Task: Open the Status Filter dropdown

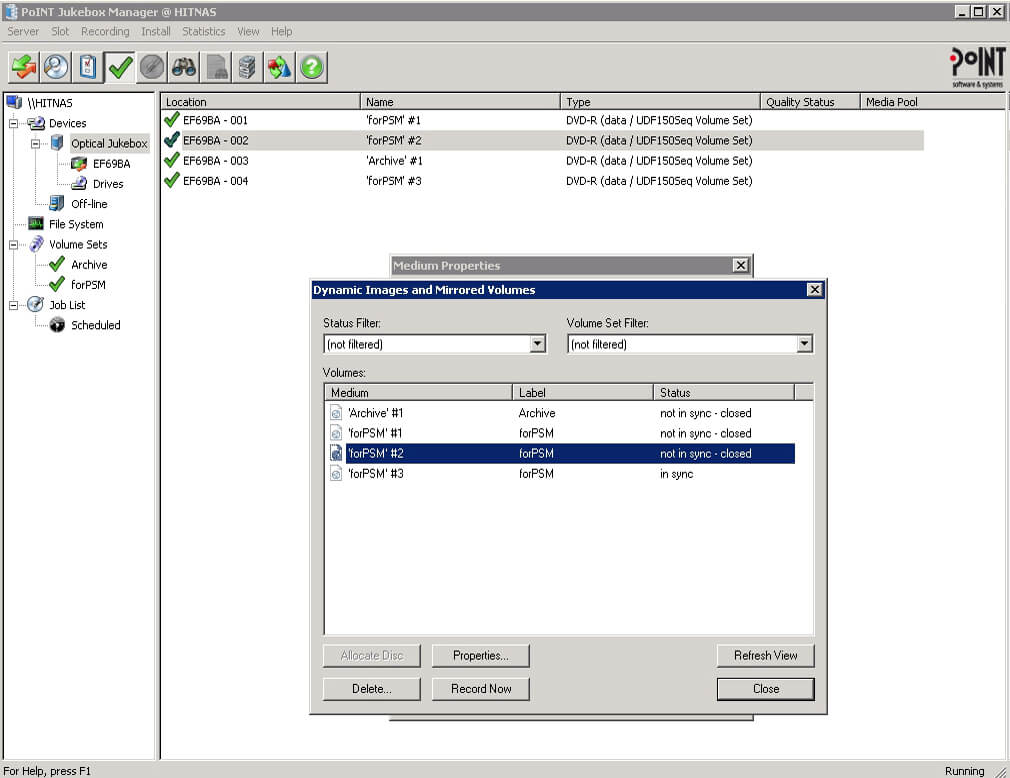Action: click(537, 344)
